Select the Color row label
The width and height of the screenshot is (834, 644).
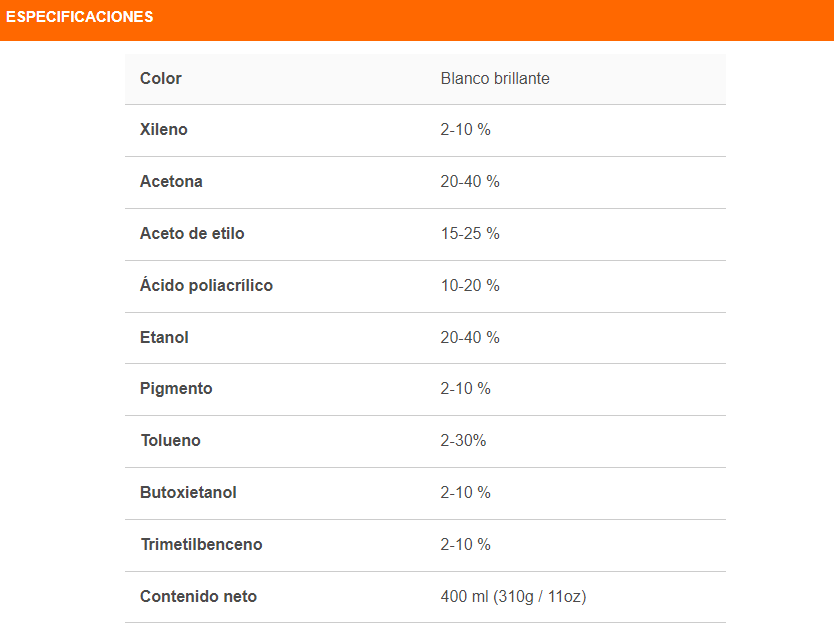161,78
